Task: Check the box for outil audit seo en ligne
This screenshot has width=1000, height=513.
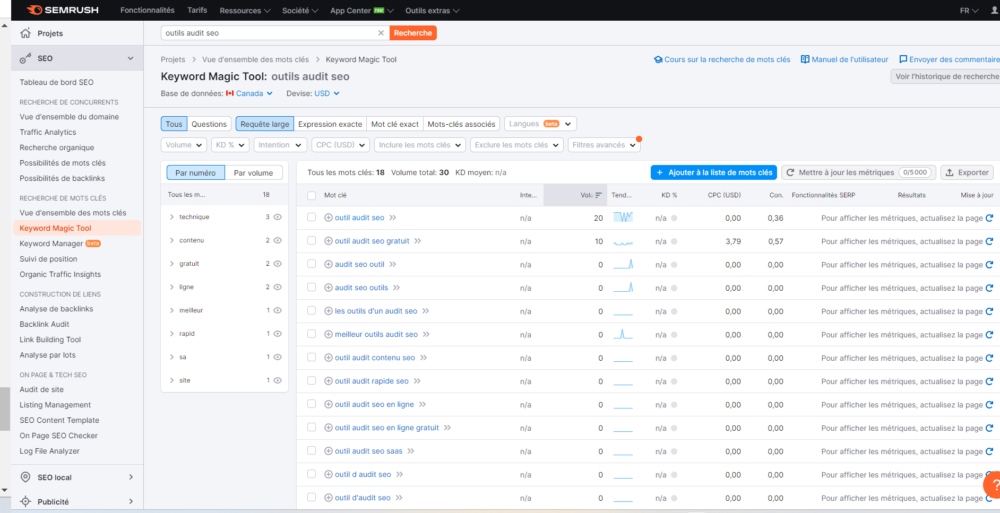Action: (x=311, y=404)
